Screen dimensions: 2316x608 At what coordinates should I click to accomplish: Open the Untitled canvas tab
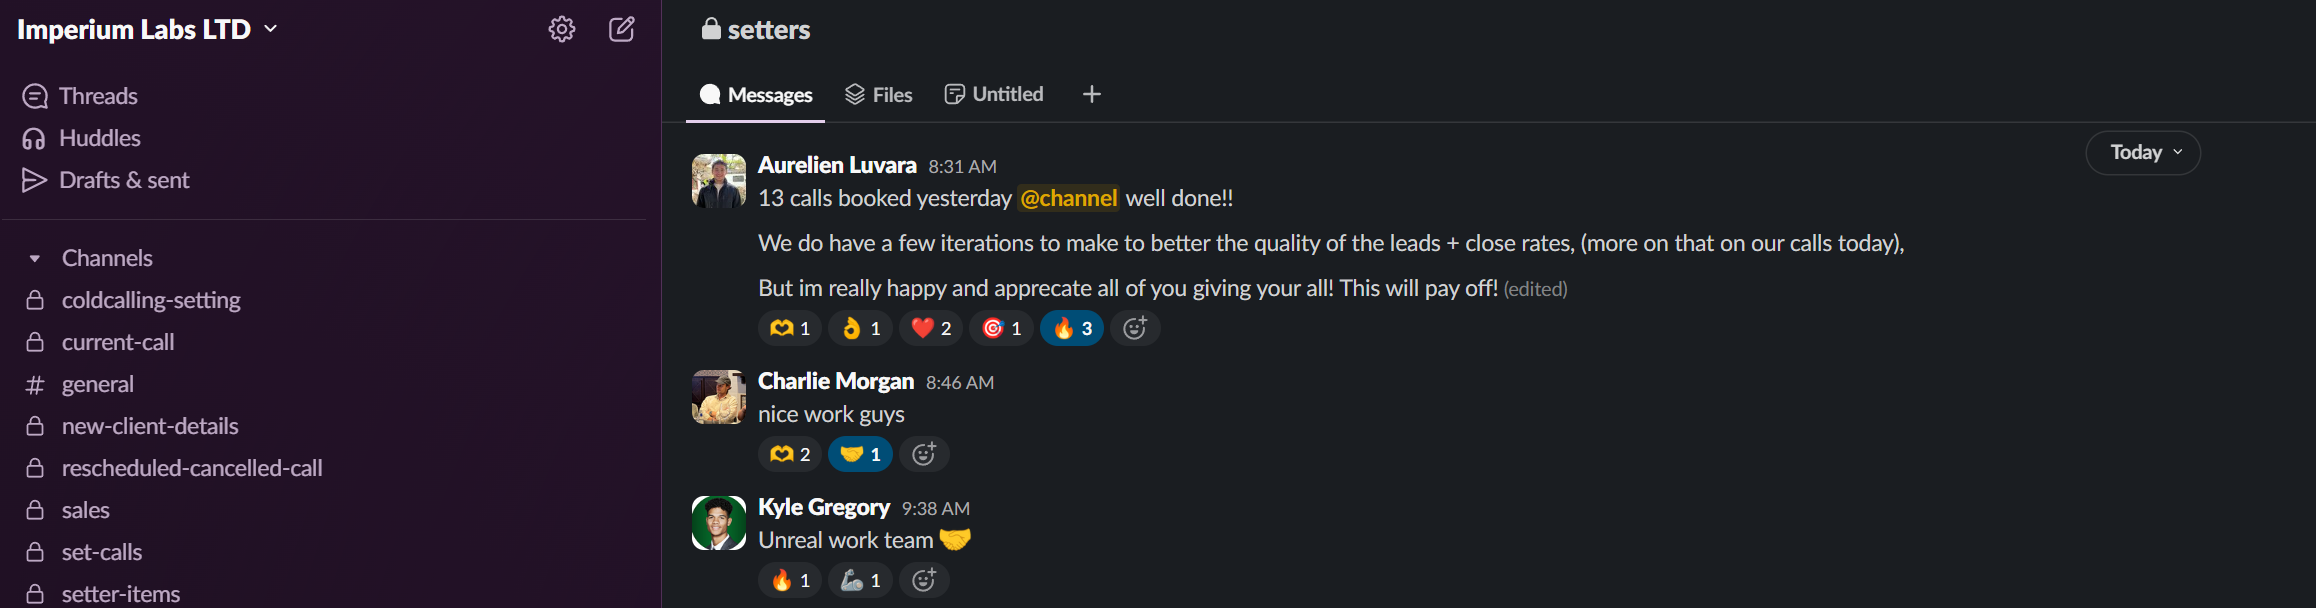[994, 94]
